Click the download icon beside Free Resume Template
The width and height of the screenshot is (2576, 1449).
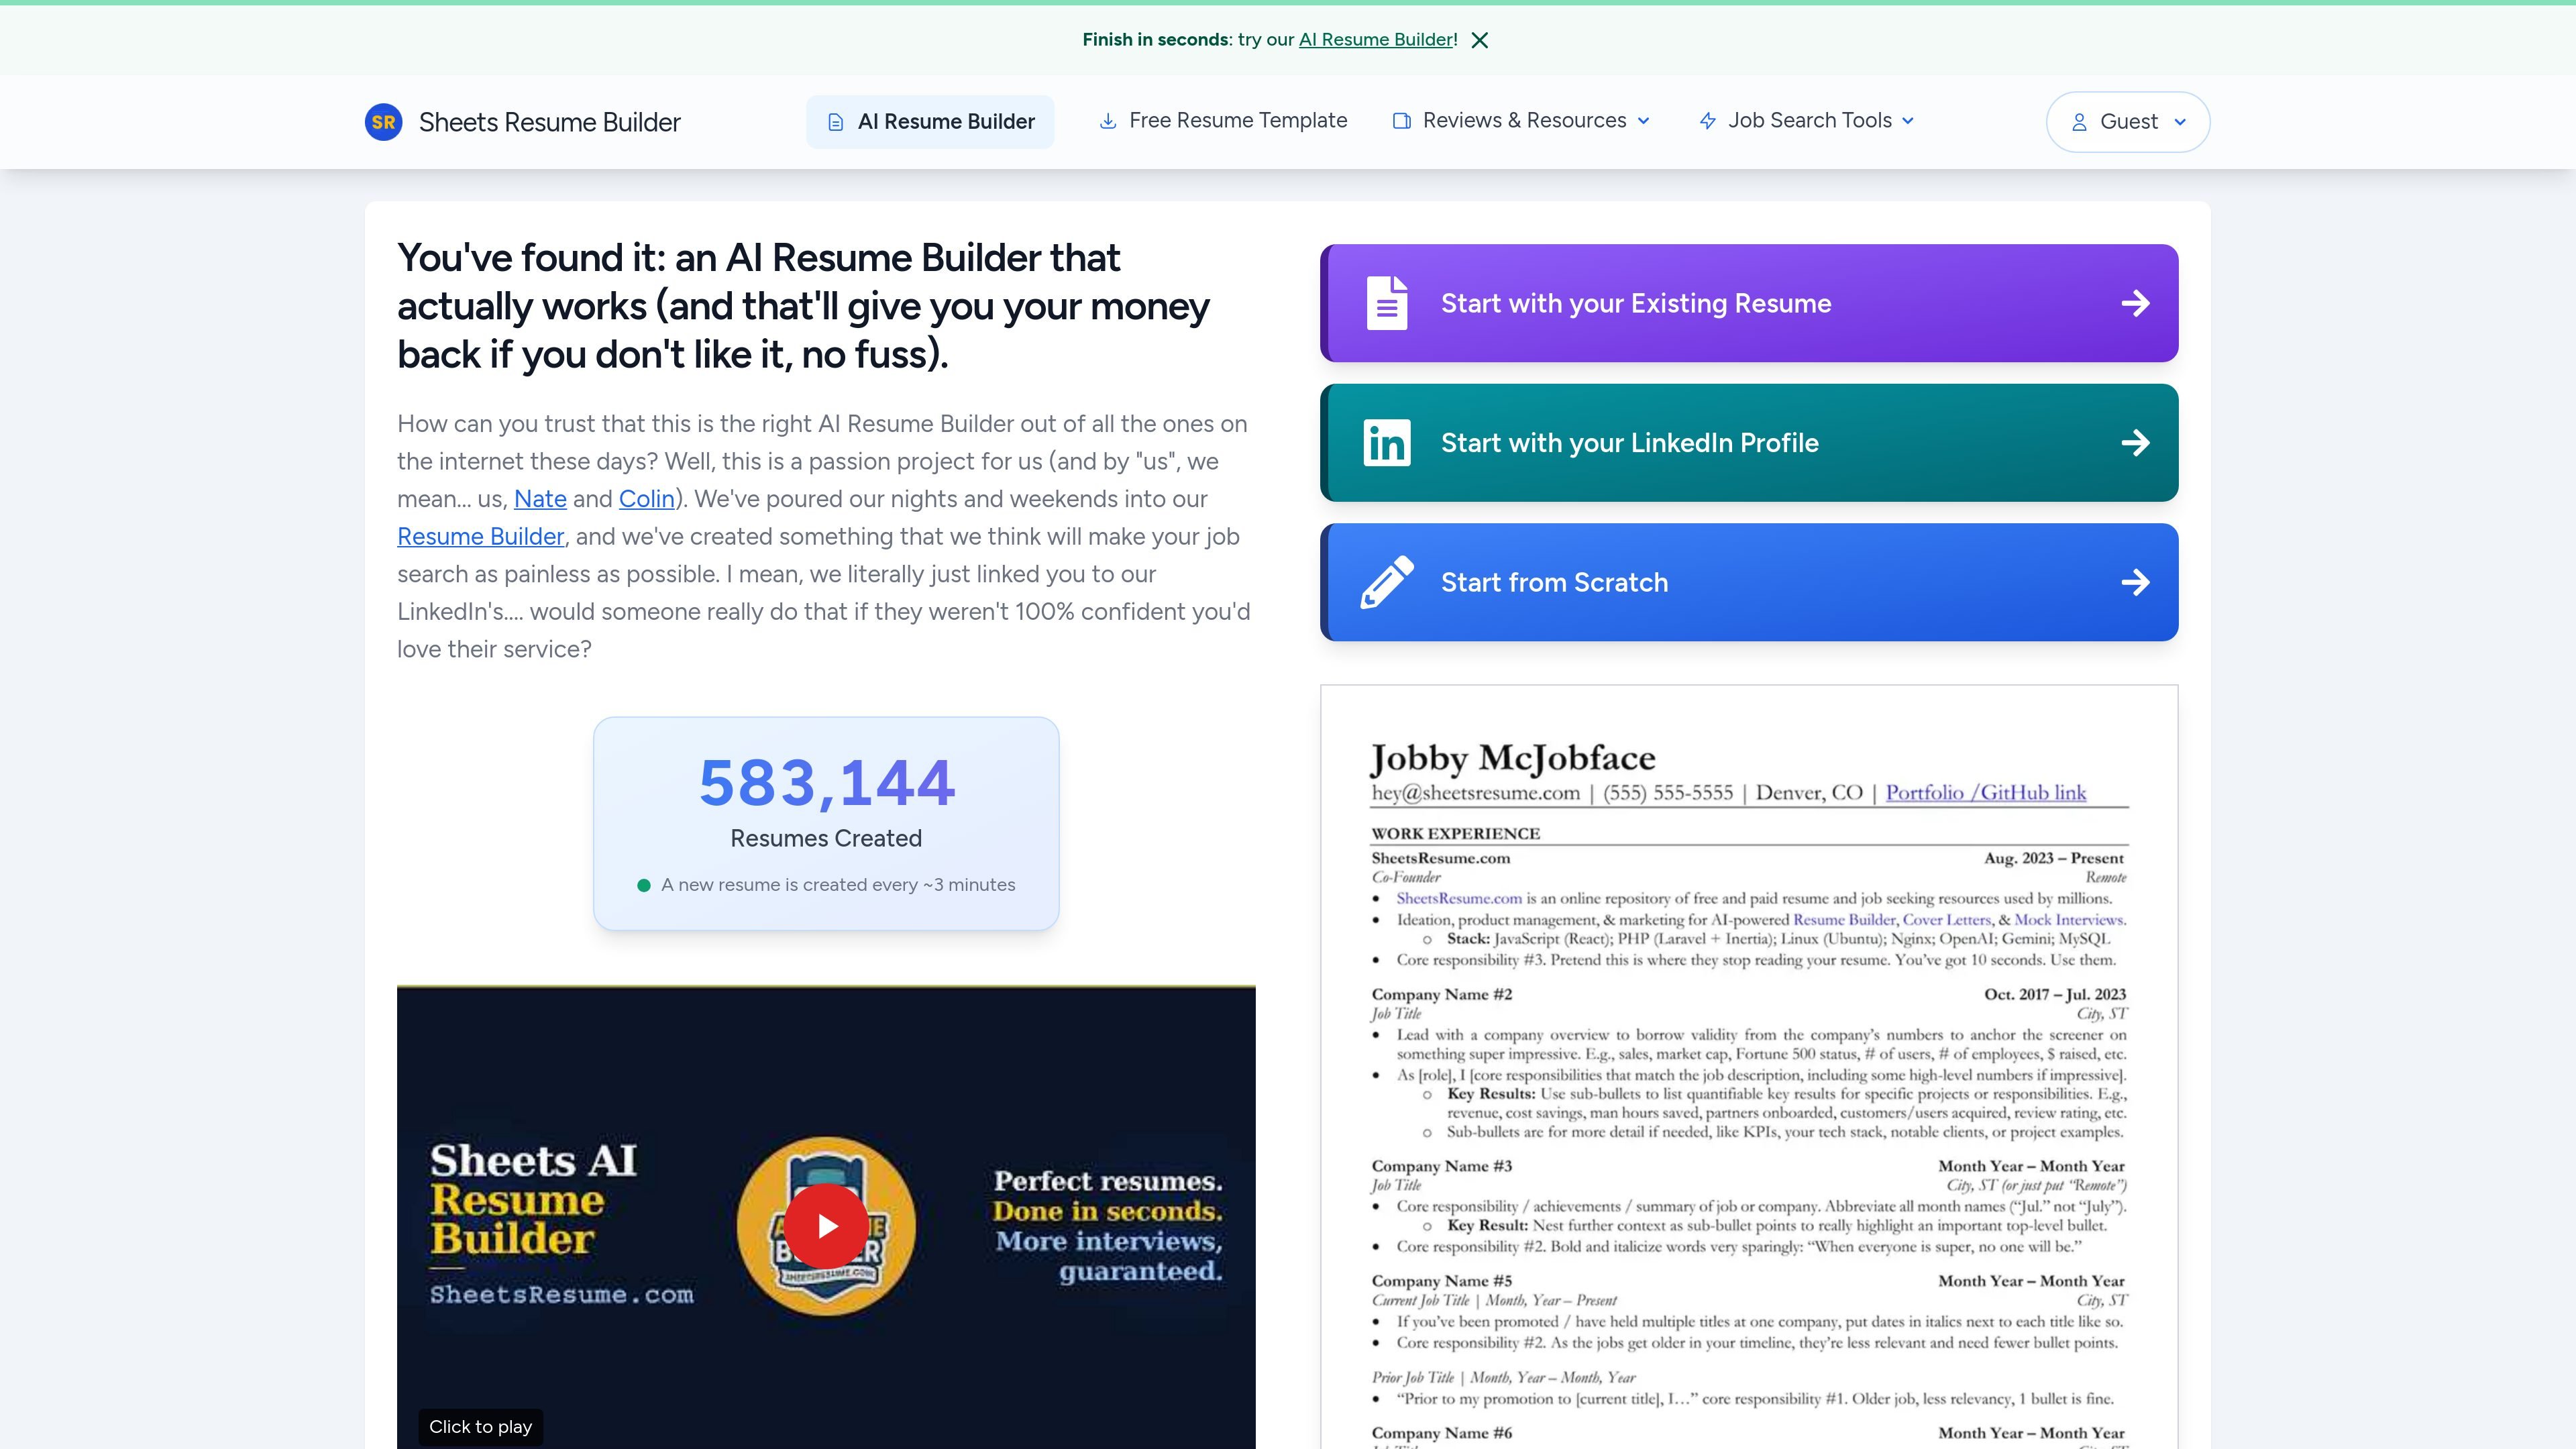coord(1108,121)
